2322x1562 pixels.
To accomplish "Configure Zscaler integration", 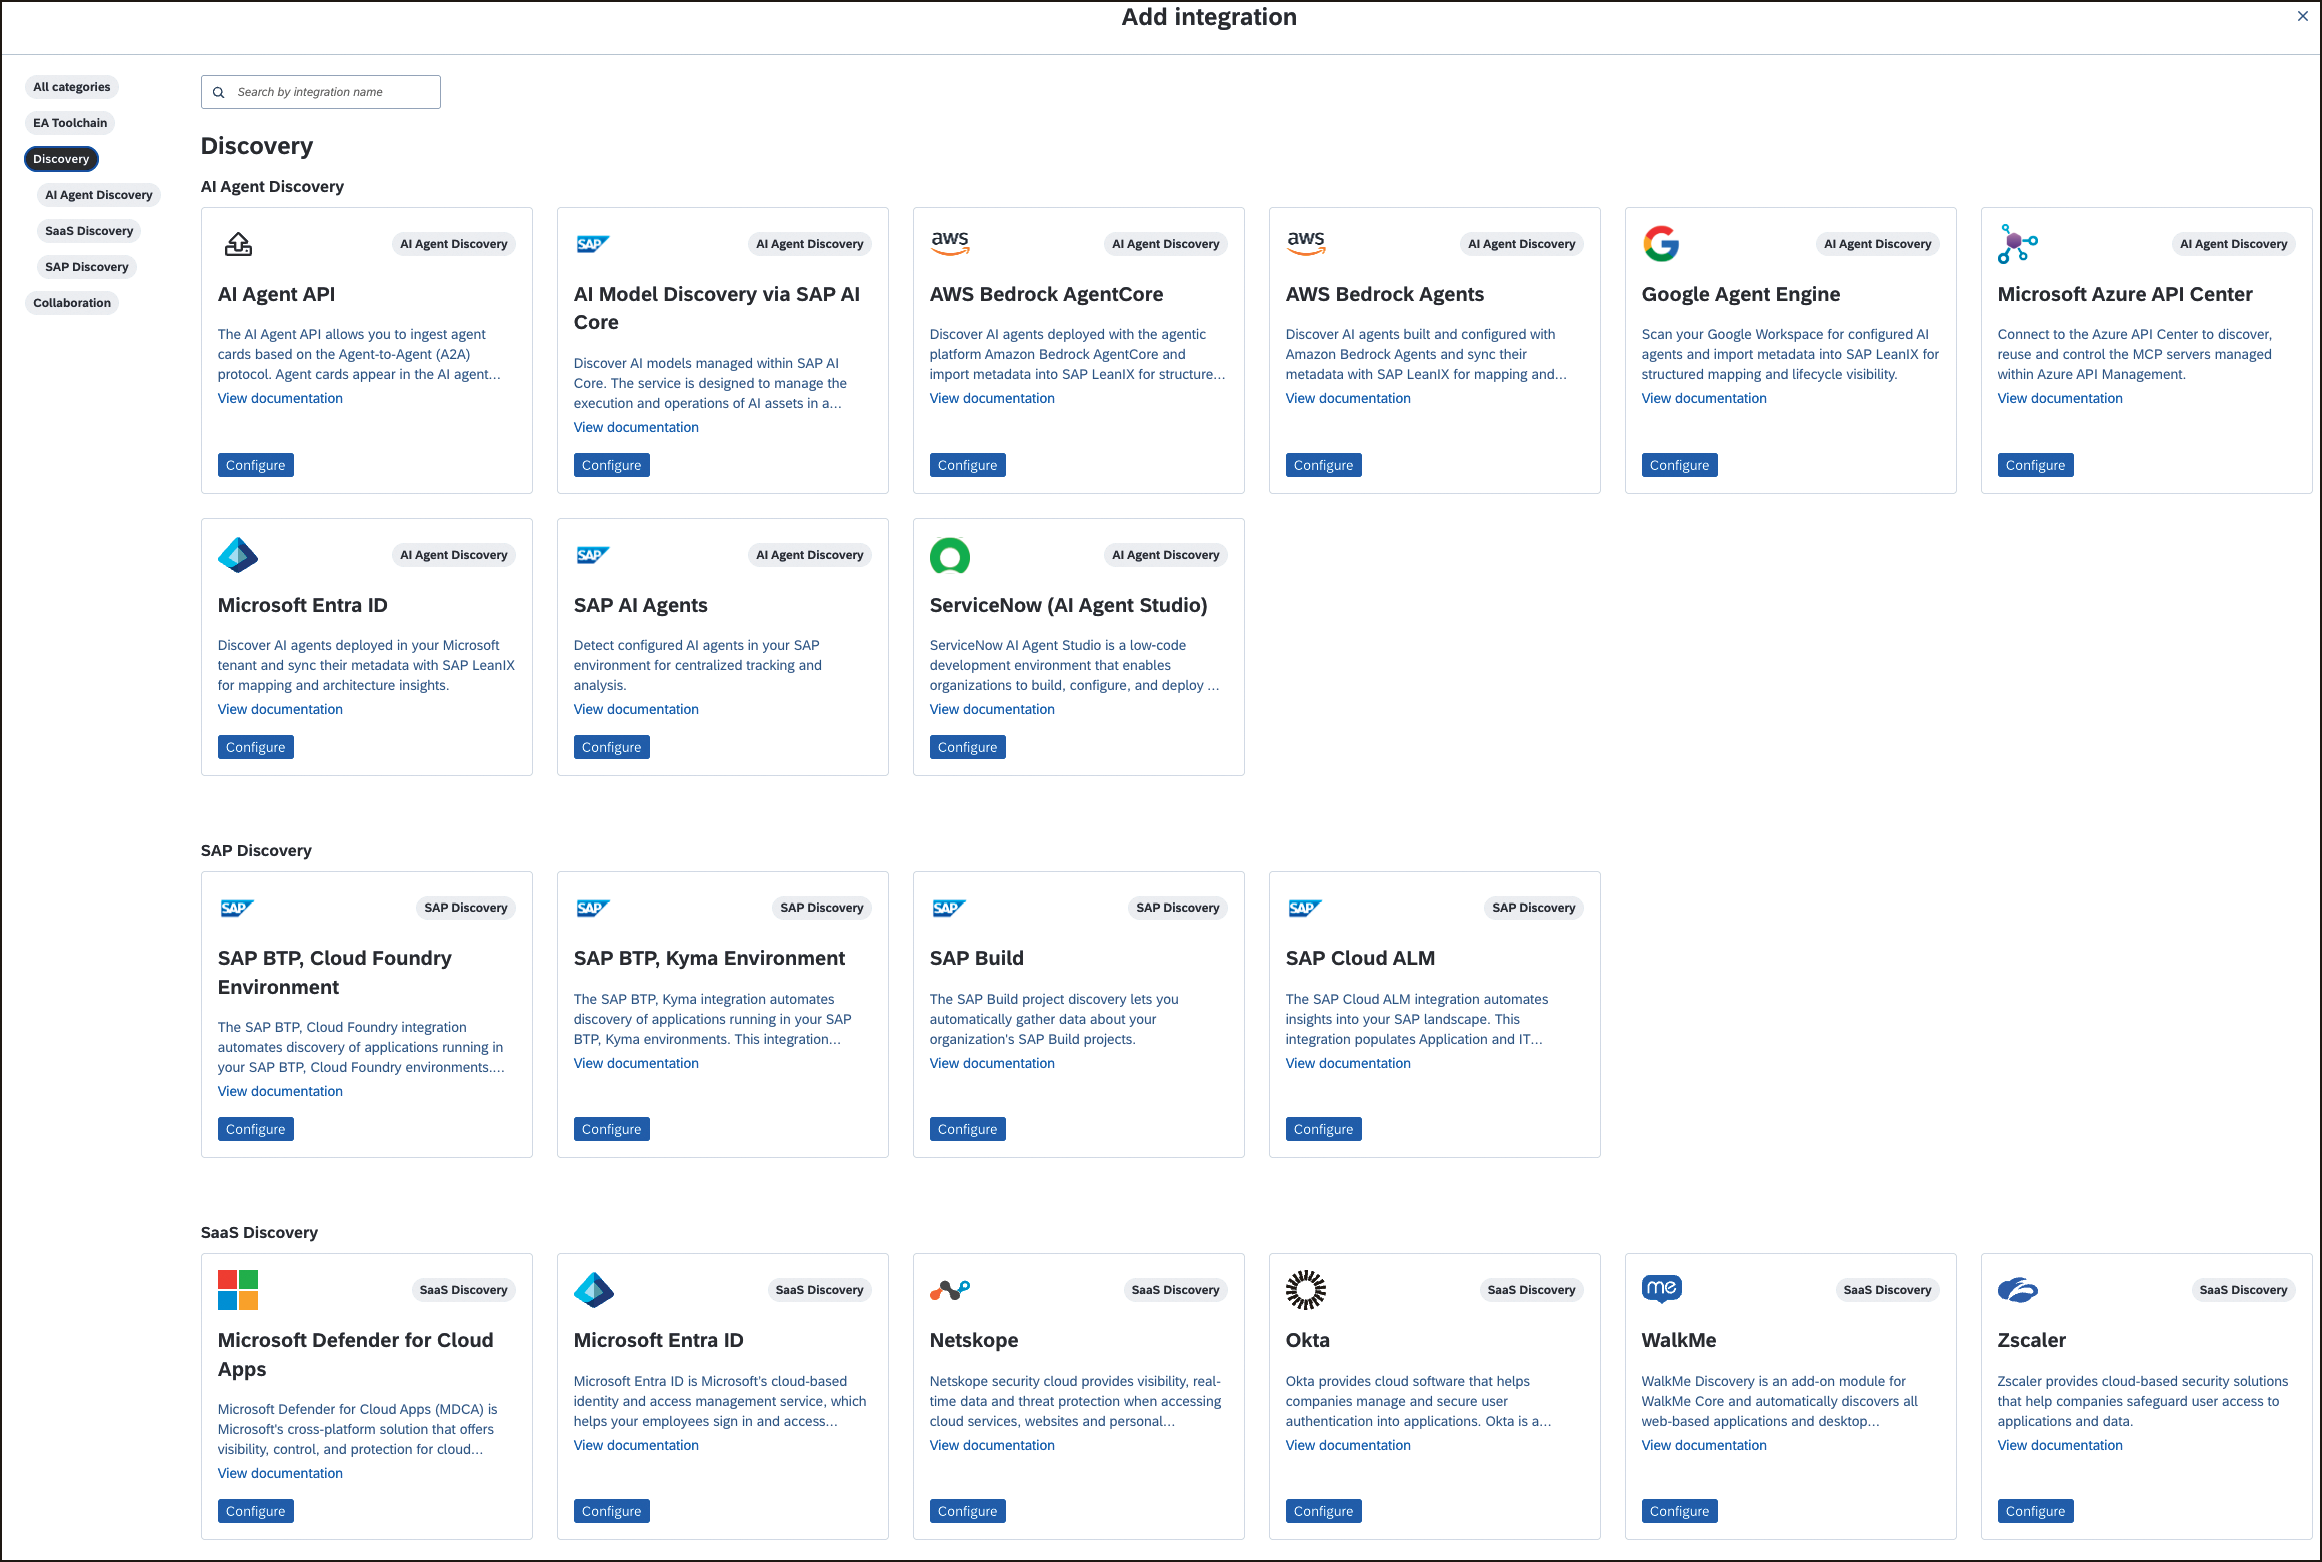I will (2036, 1511).
